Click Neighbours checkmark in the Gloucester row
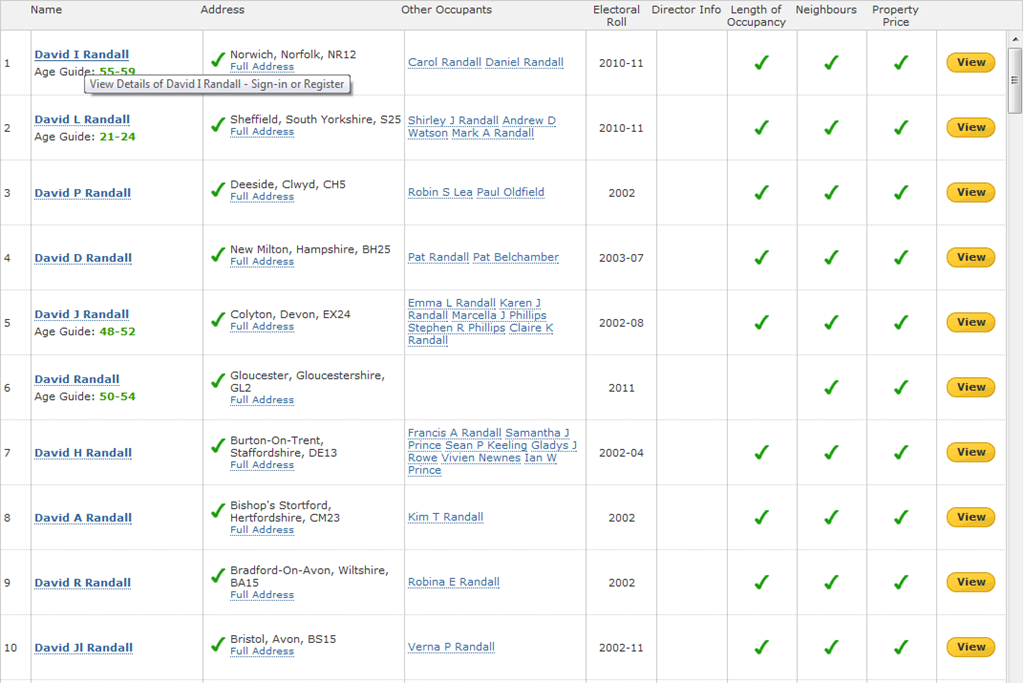This screenshot has width=1024, height=683. click(x=831, y=387)
